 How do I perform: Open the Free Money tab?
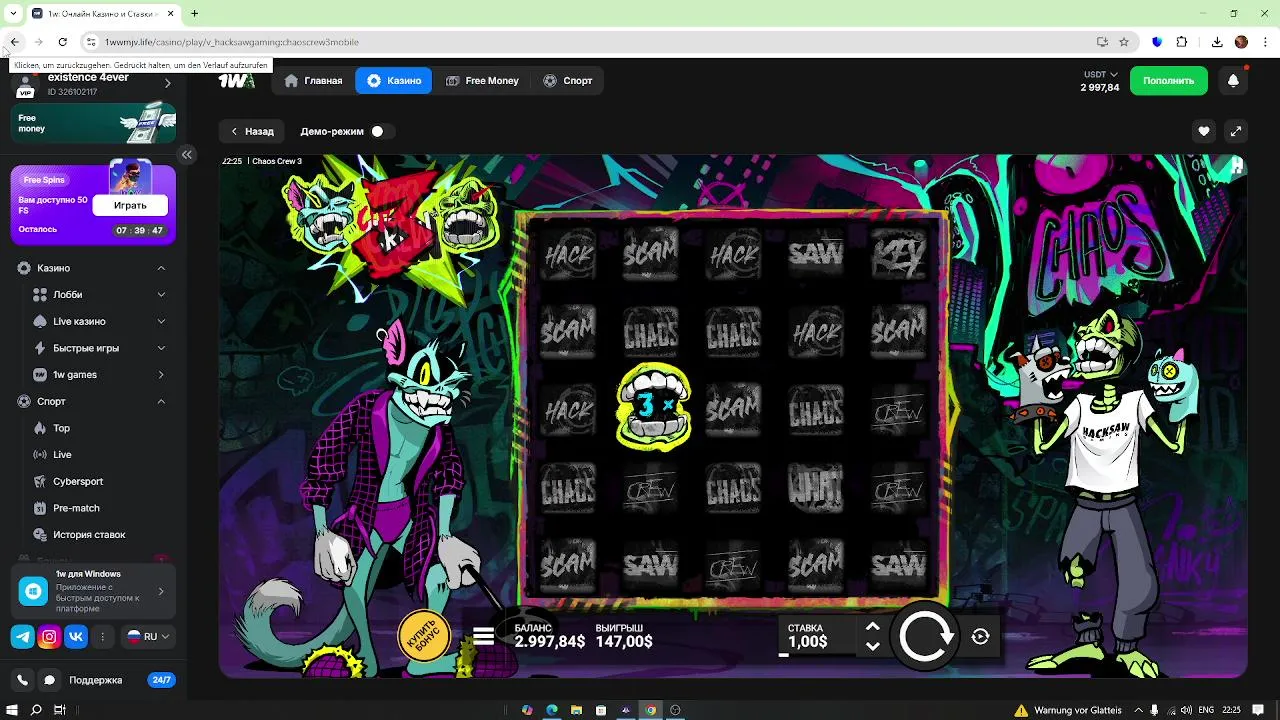coord(483,80)
